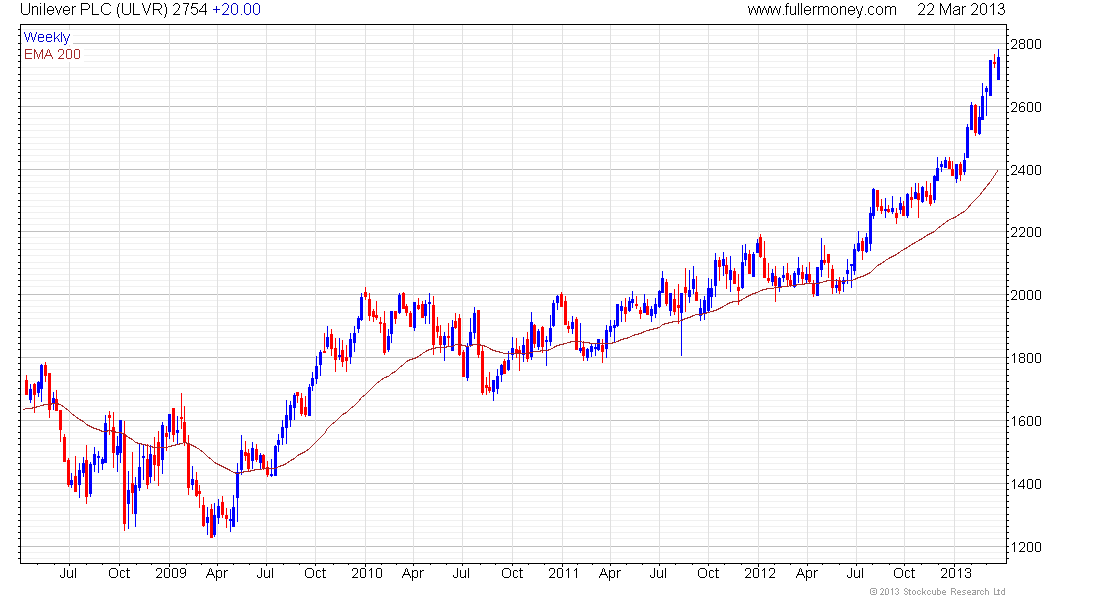Click the Apr label following 2009
This screenshot has width=1100, height=600.
(x=217, y=573)
